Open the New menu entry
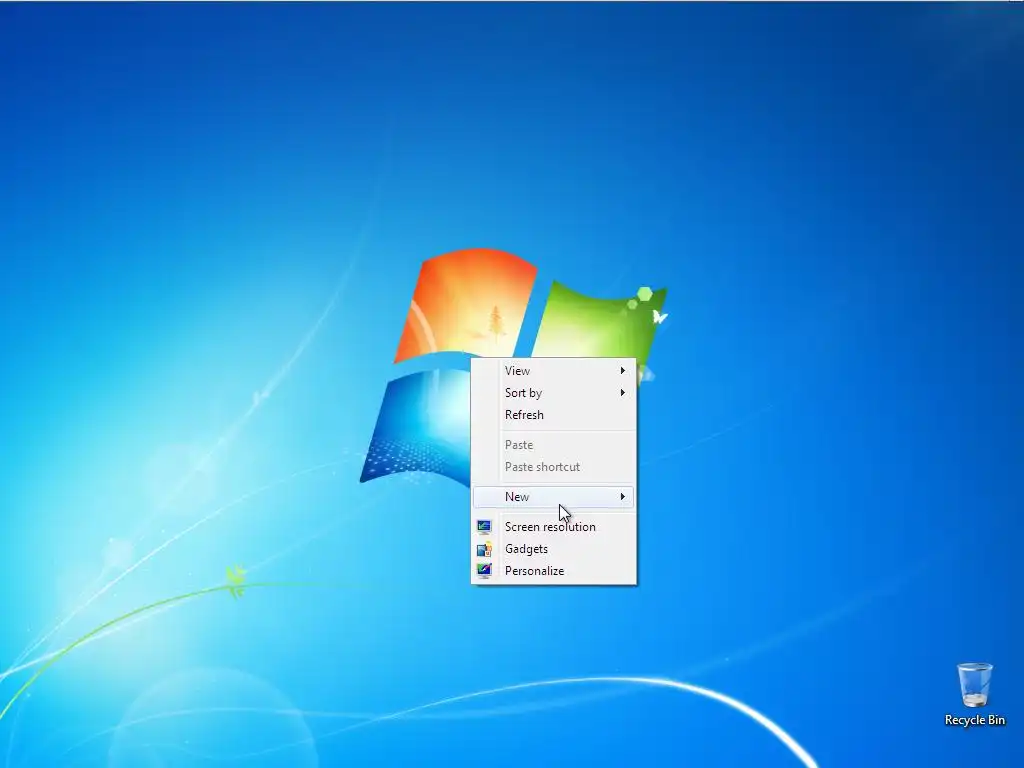This screenshot has width=1024, height=768. tap(553, 497)
